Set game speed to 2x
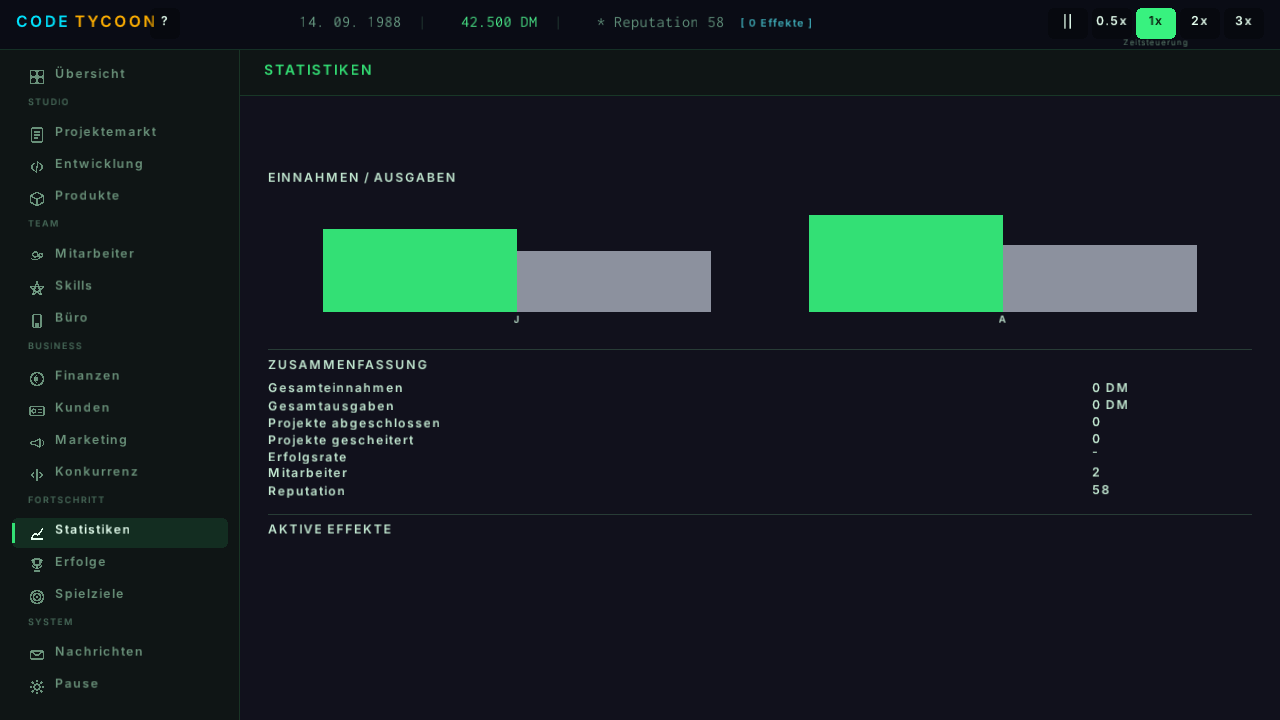1280x720 pixels. click(x=1199, y=22)
